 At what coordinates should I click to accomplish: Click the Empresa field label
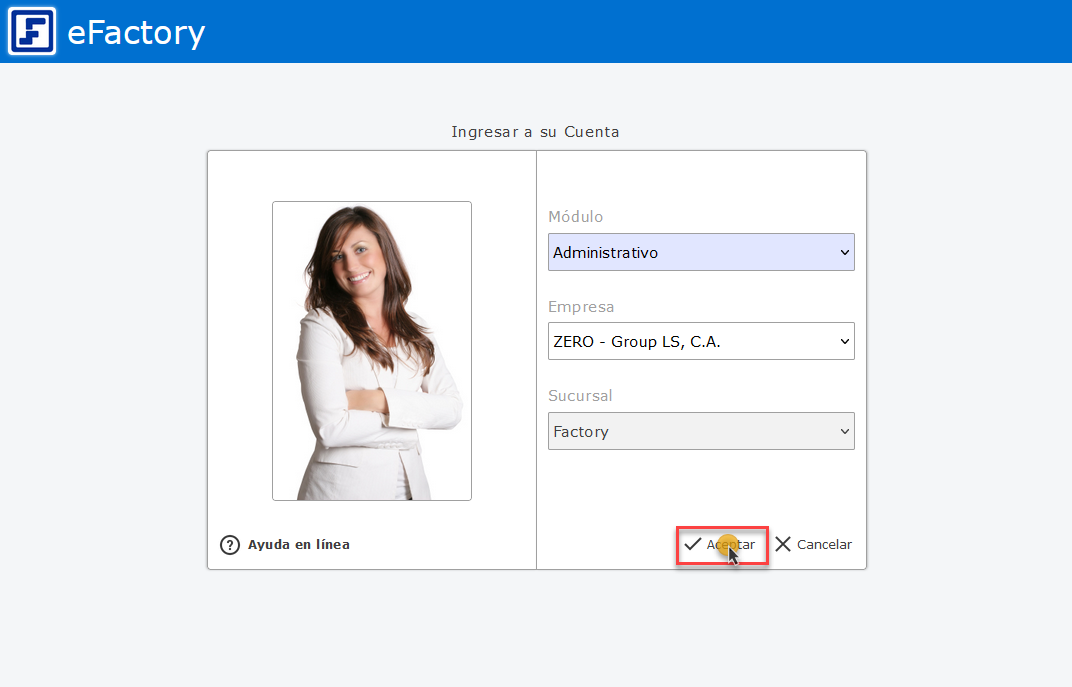[581, 307]
